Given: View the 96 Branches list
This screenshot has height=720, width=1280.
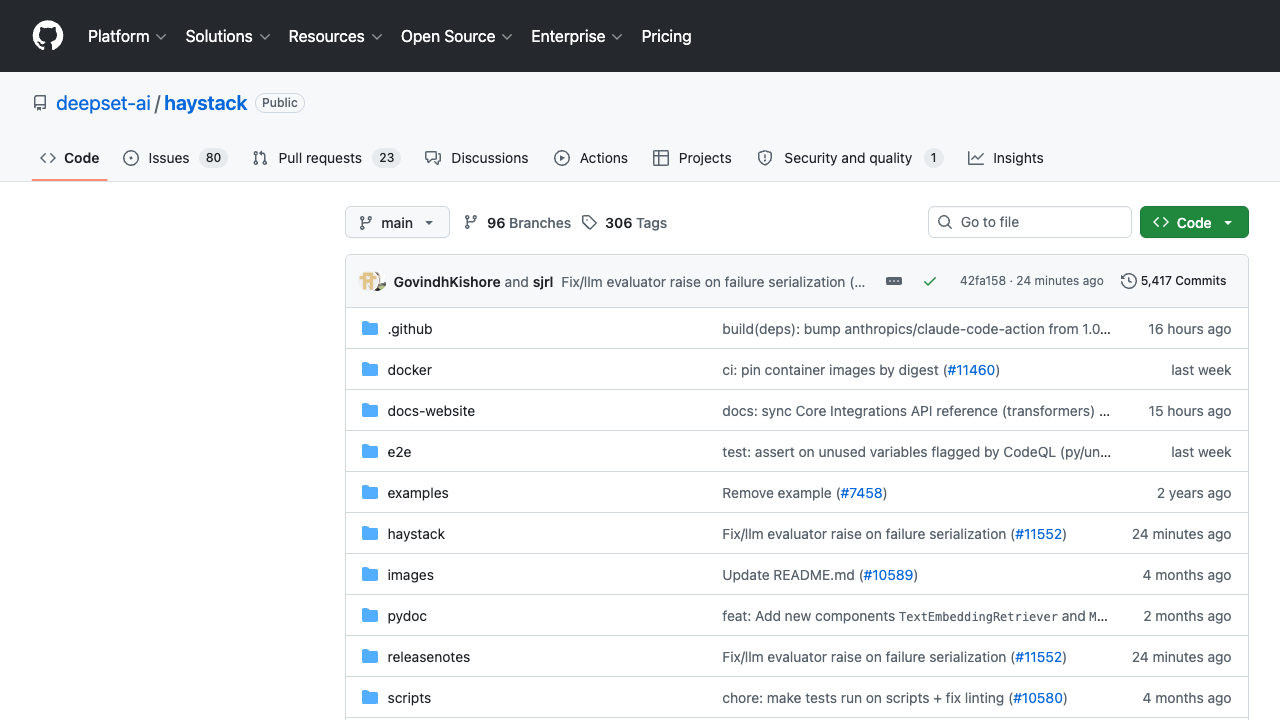Looking at the screenshot, I should (518, 223).
